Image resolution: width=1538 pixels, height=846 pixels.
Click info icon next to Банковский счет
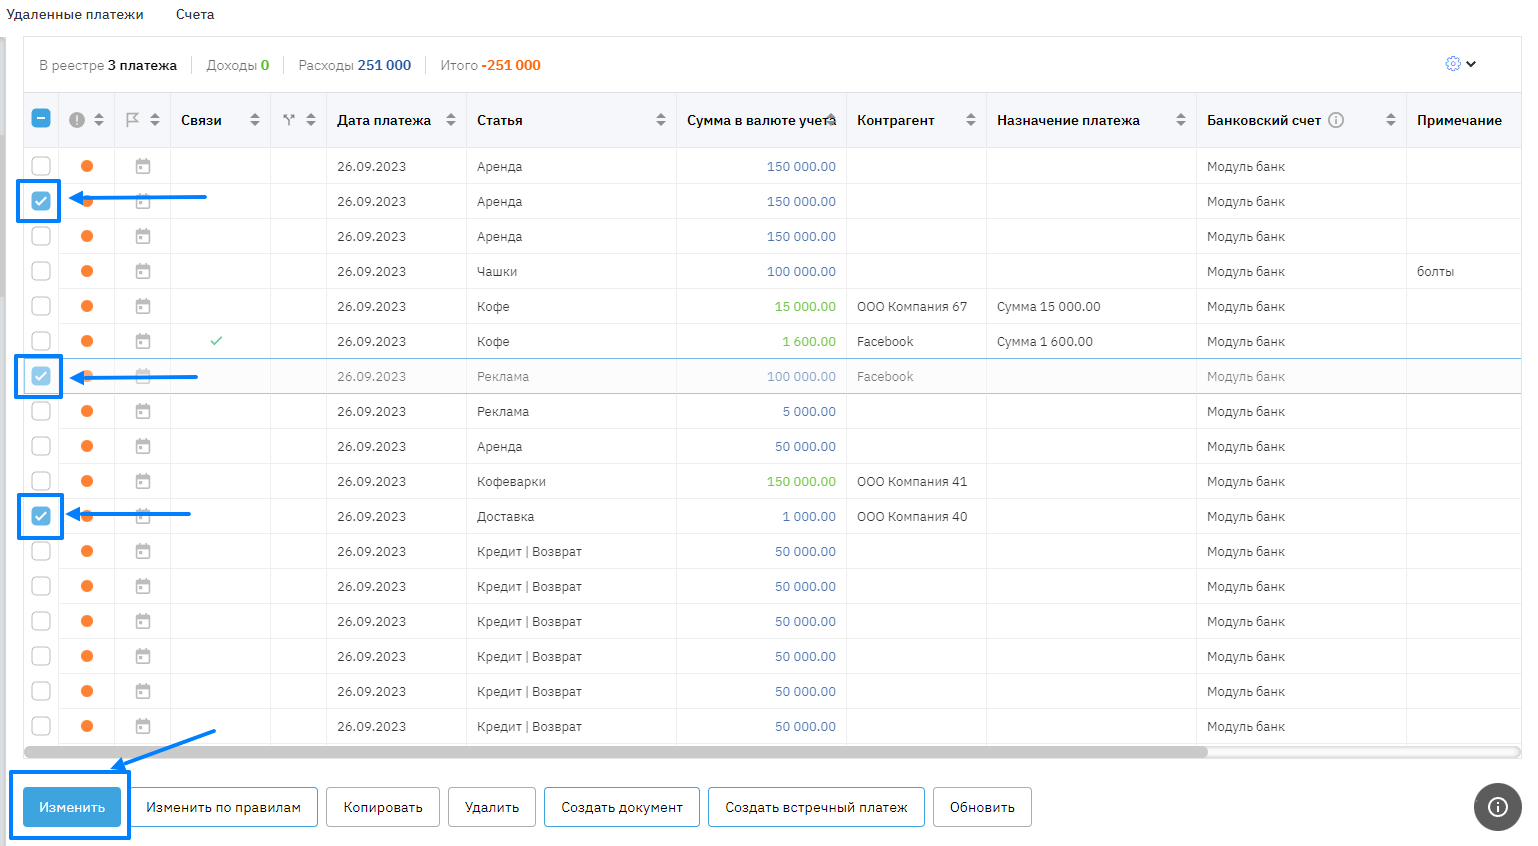1336,120
